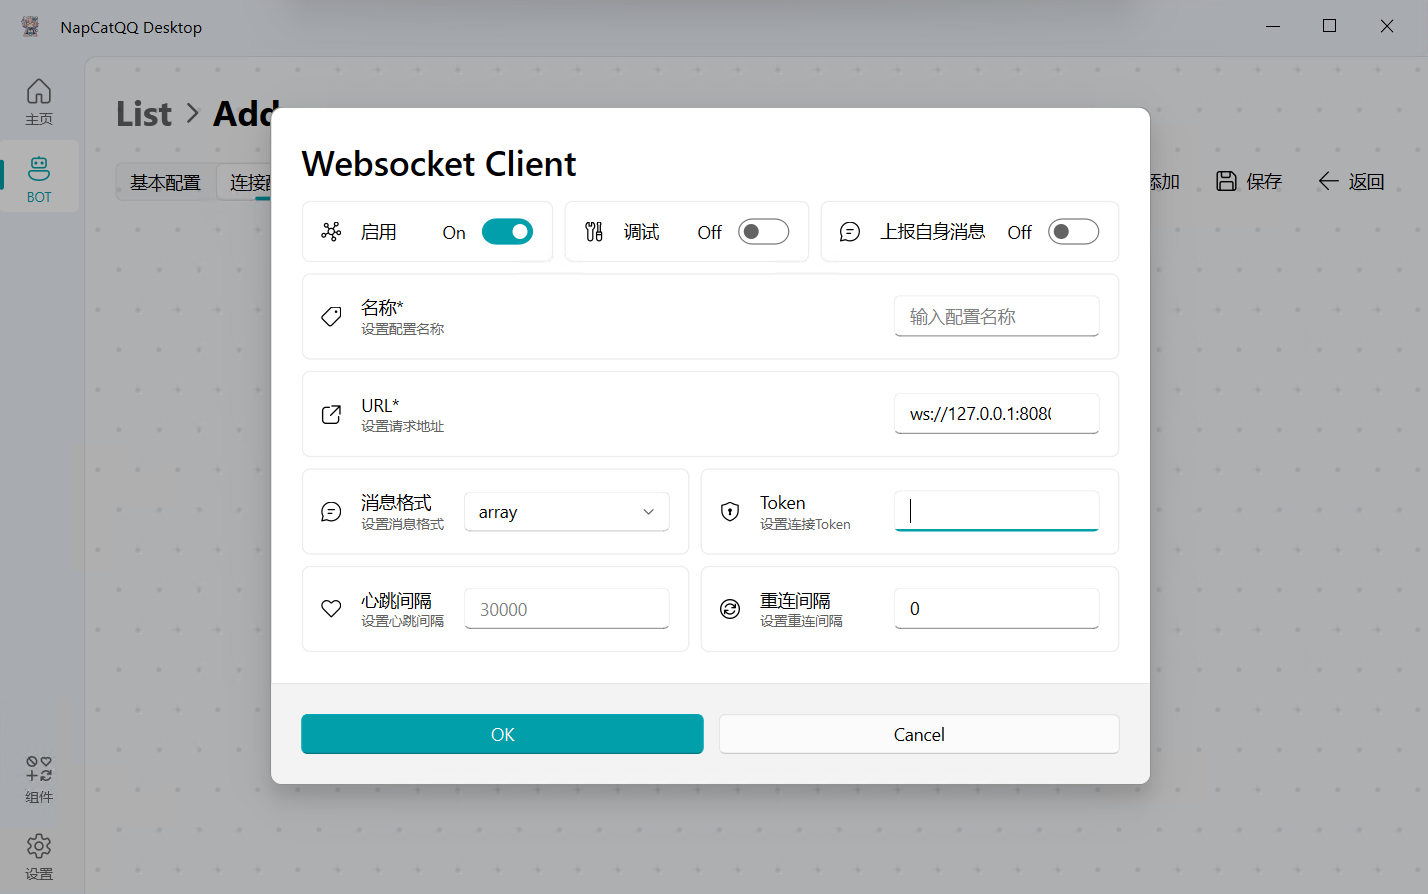Click the URL input field
The image size is (1428, 894).
[996, 414]
